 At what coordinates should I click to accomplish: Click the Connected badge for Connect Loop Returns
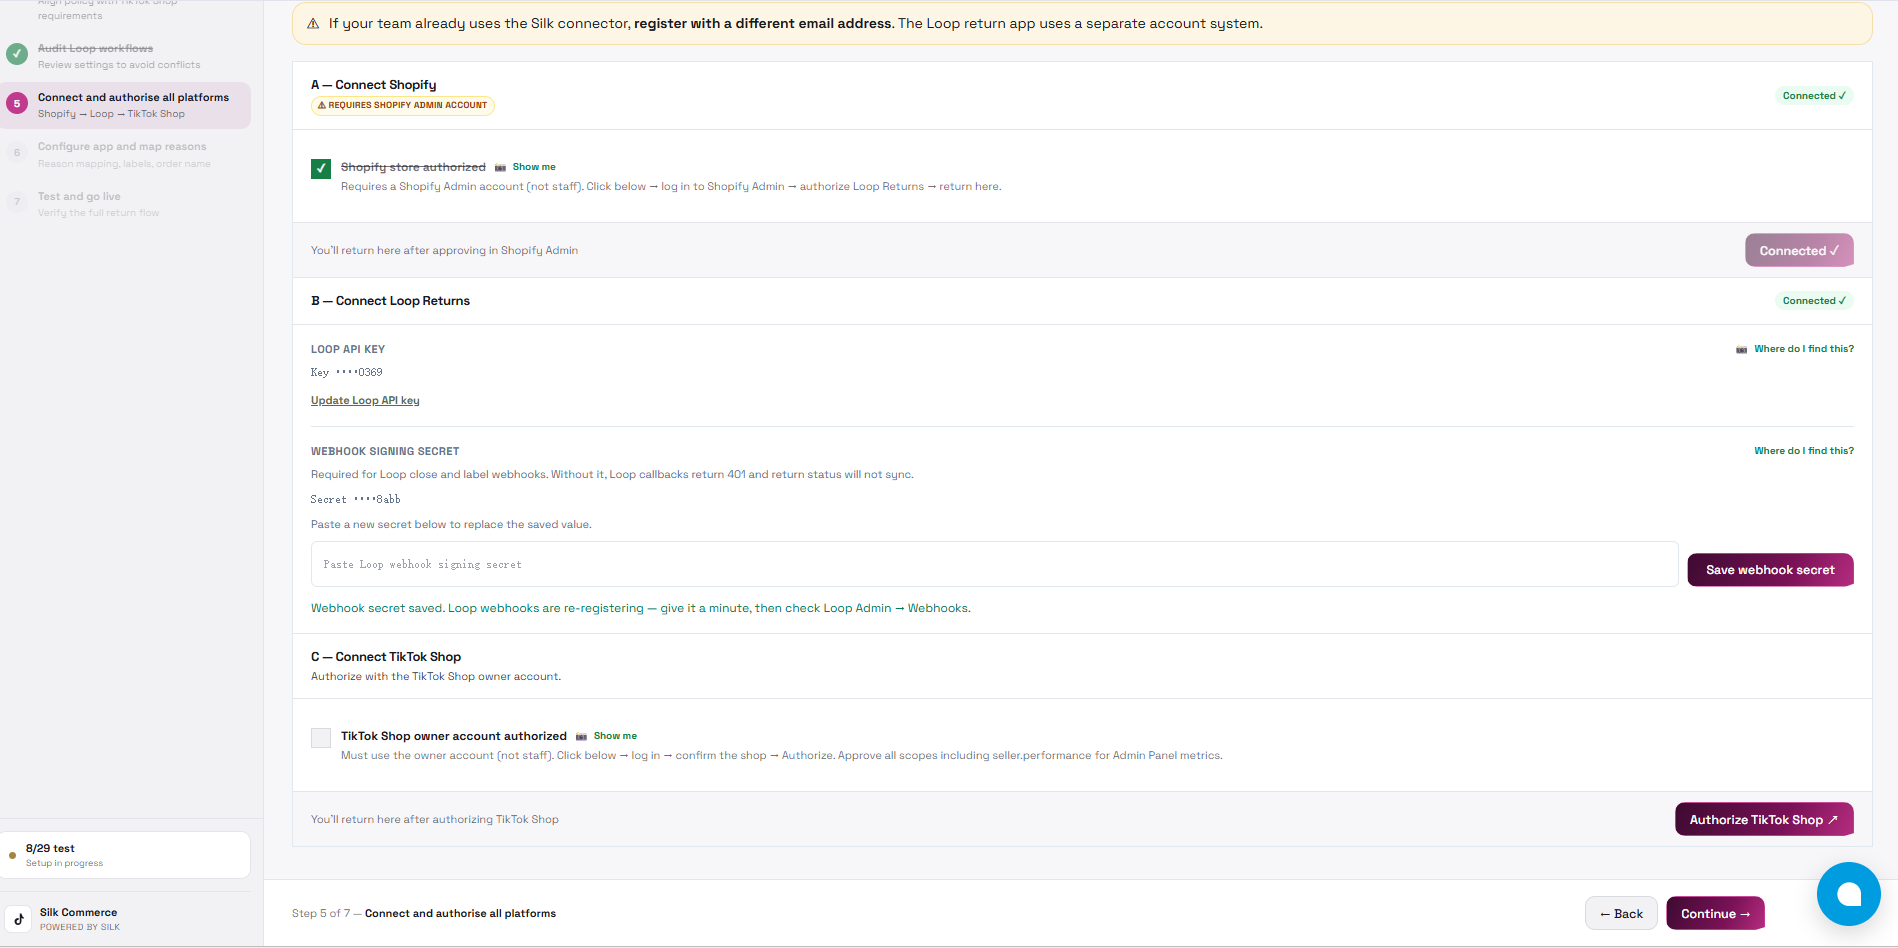click(x=1814, y=301)
